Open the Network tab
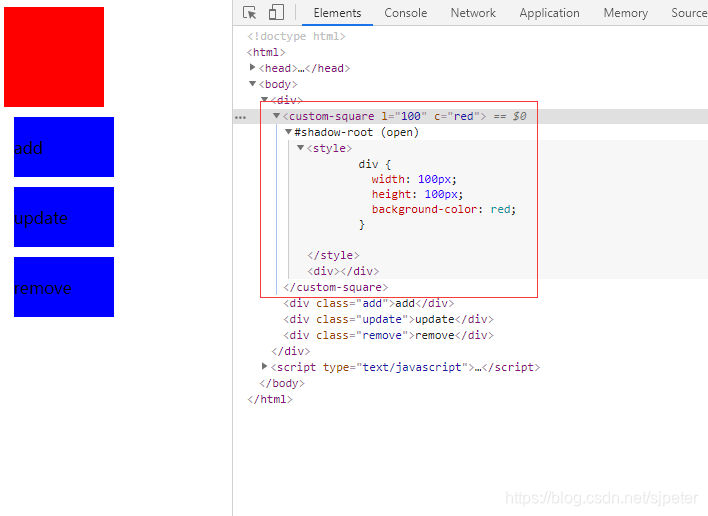 (473, 13)
